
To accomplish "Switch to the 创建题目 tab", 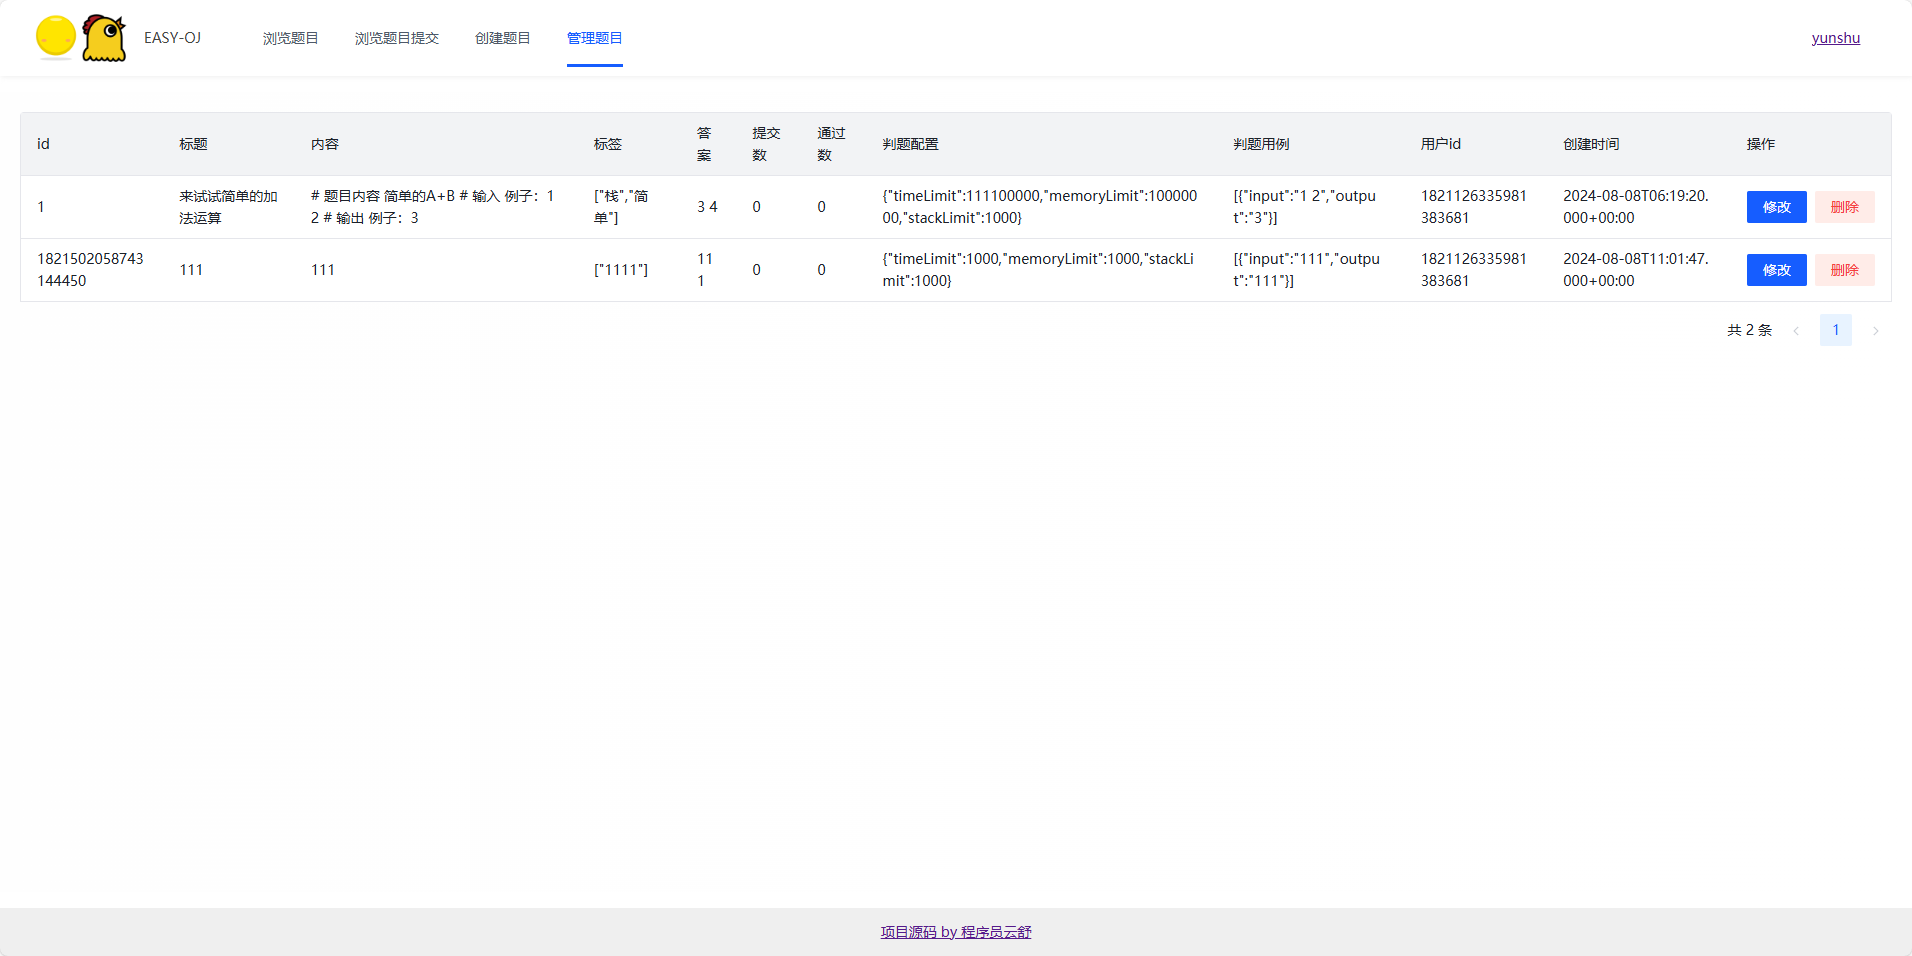I will pyautogui.click(x=503, y=38).
